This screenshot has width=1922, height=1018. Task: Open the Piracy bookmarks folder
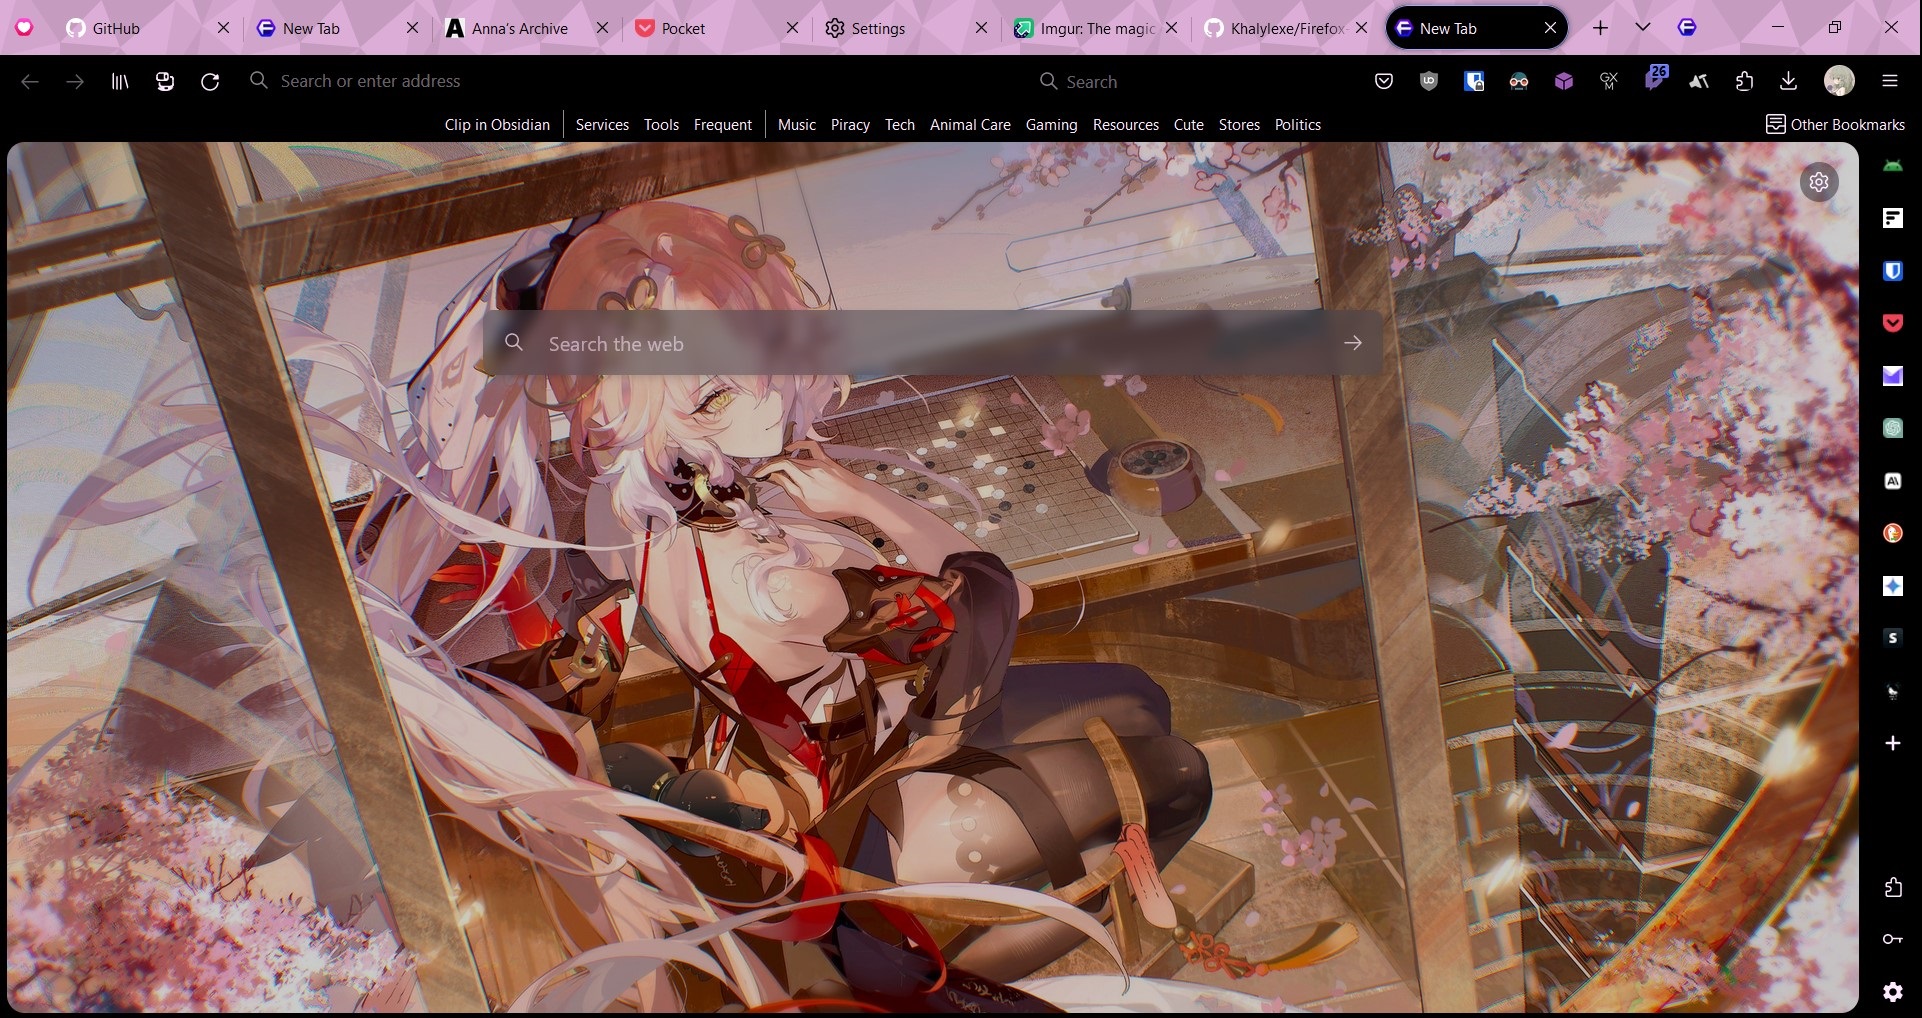click(850, 125)
